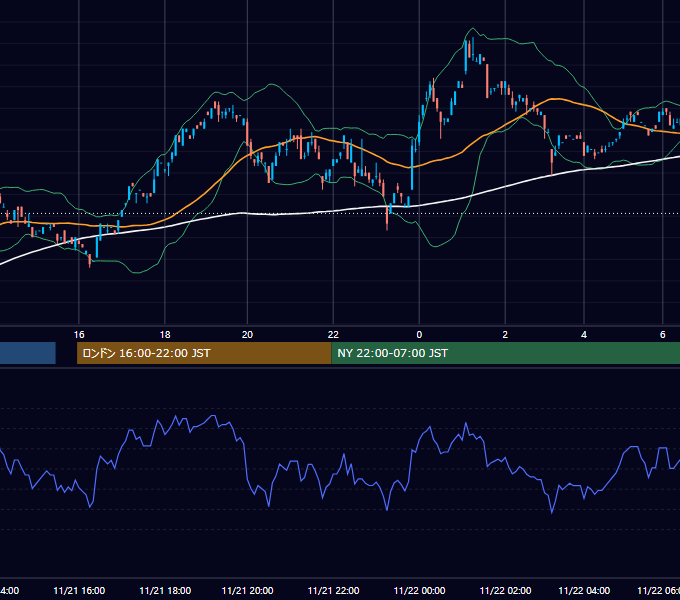Click the 0 hour label on chart axis

click(419, 335)
